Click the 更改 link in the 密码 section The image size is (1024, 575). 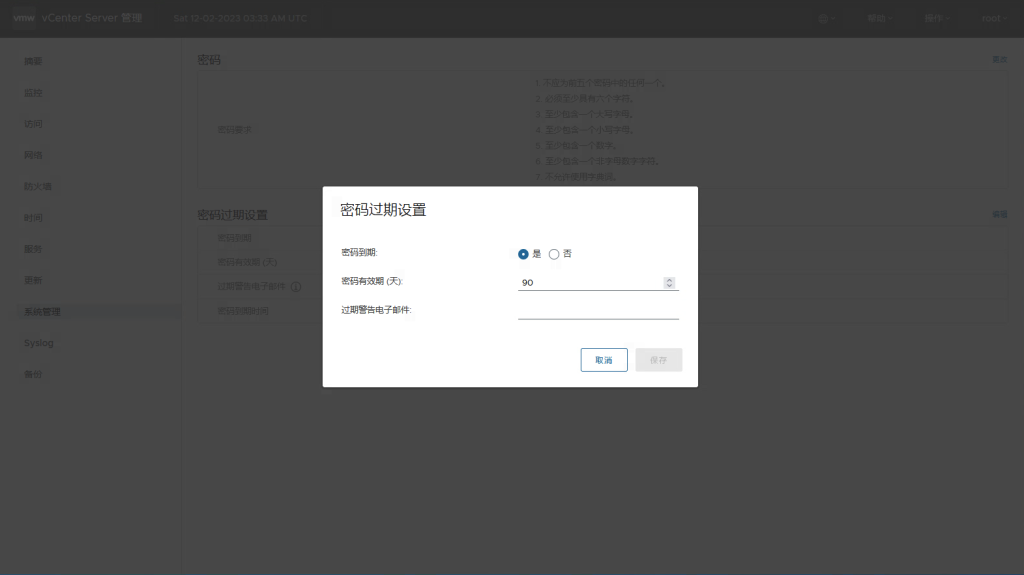point(1000,59)
